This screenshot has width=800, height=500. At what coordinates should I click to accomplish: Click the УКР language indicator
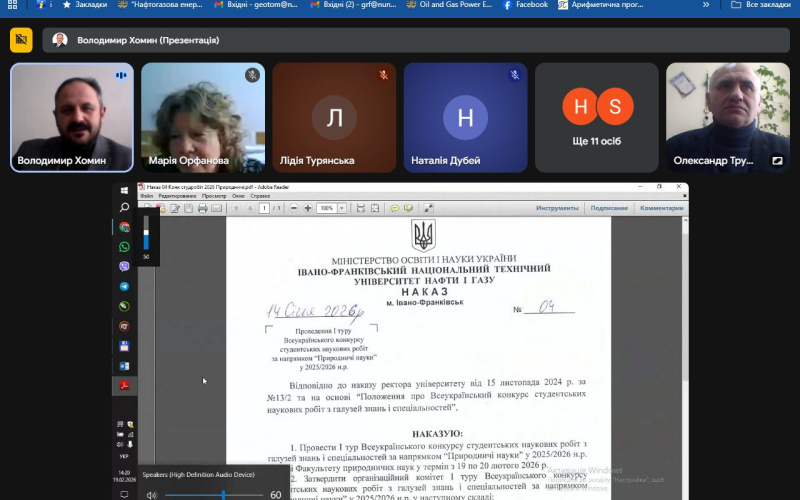pos(124,457)
